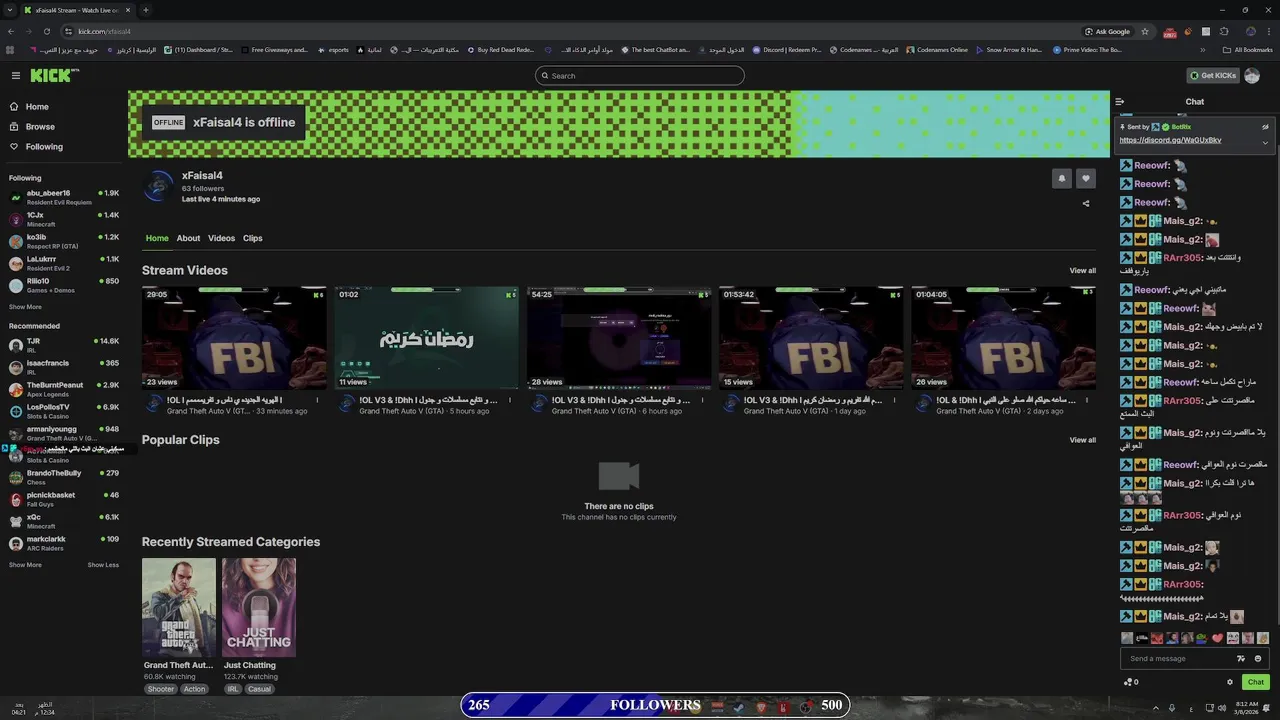1280x720 pixels.
Task: Open the 01:53:42 stream video thumbnail
Action: [811, 338]
